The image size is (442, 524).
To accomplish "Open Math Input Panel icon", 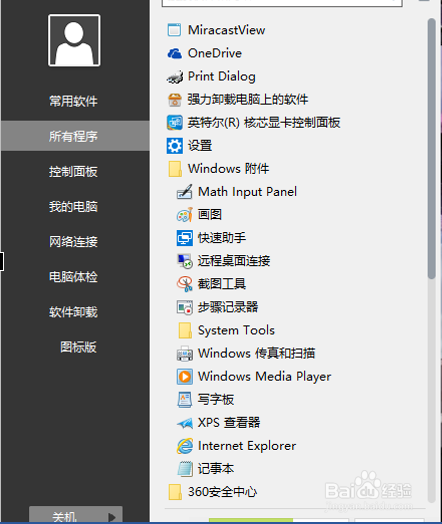I will pyautogui.click(x=184, y=192).
